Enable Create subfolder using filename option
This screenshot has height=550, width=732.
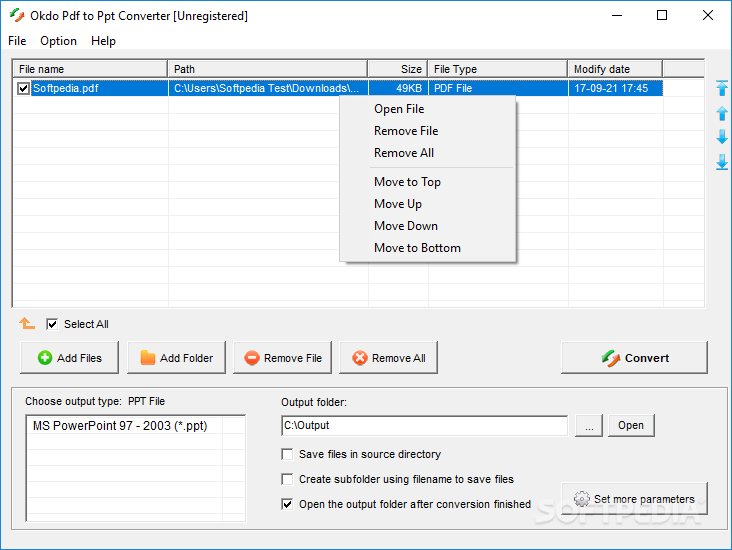287,479
